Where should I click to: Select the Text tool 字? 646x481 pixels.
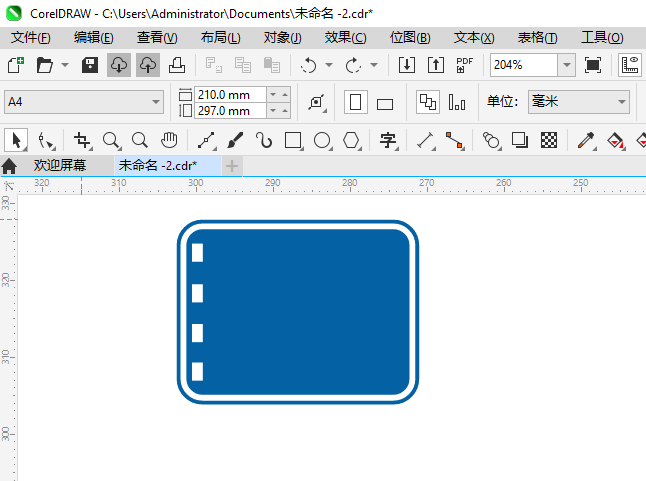coord(389,140)
